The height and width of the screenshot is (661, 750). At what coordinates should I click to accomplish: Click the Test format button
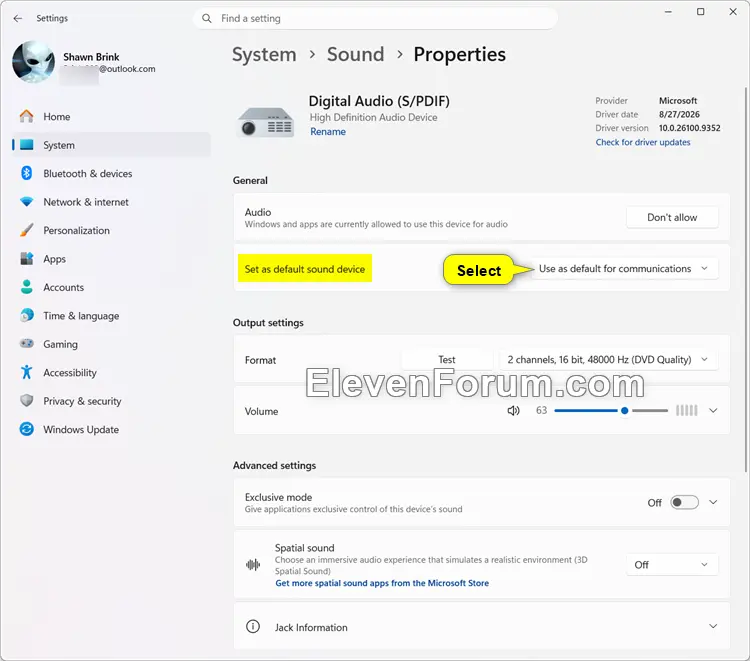point(447,360)
